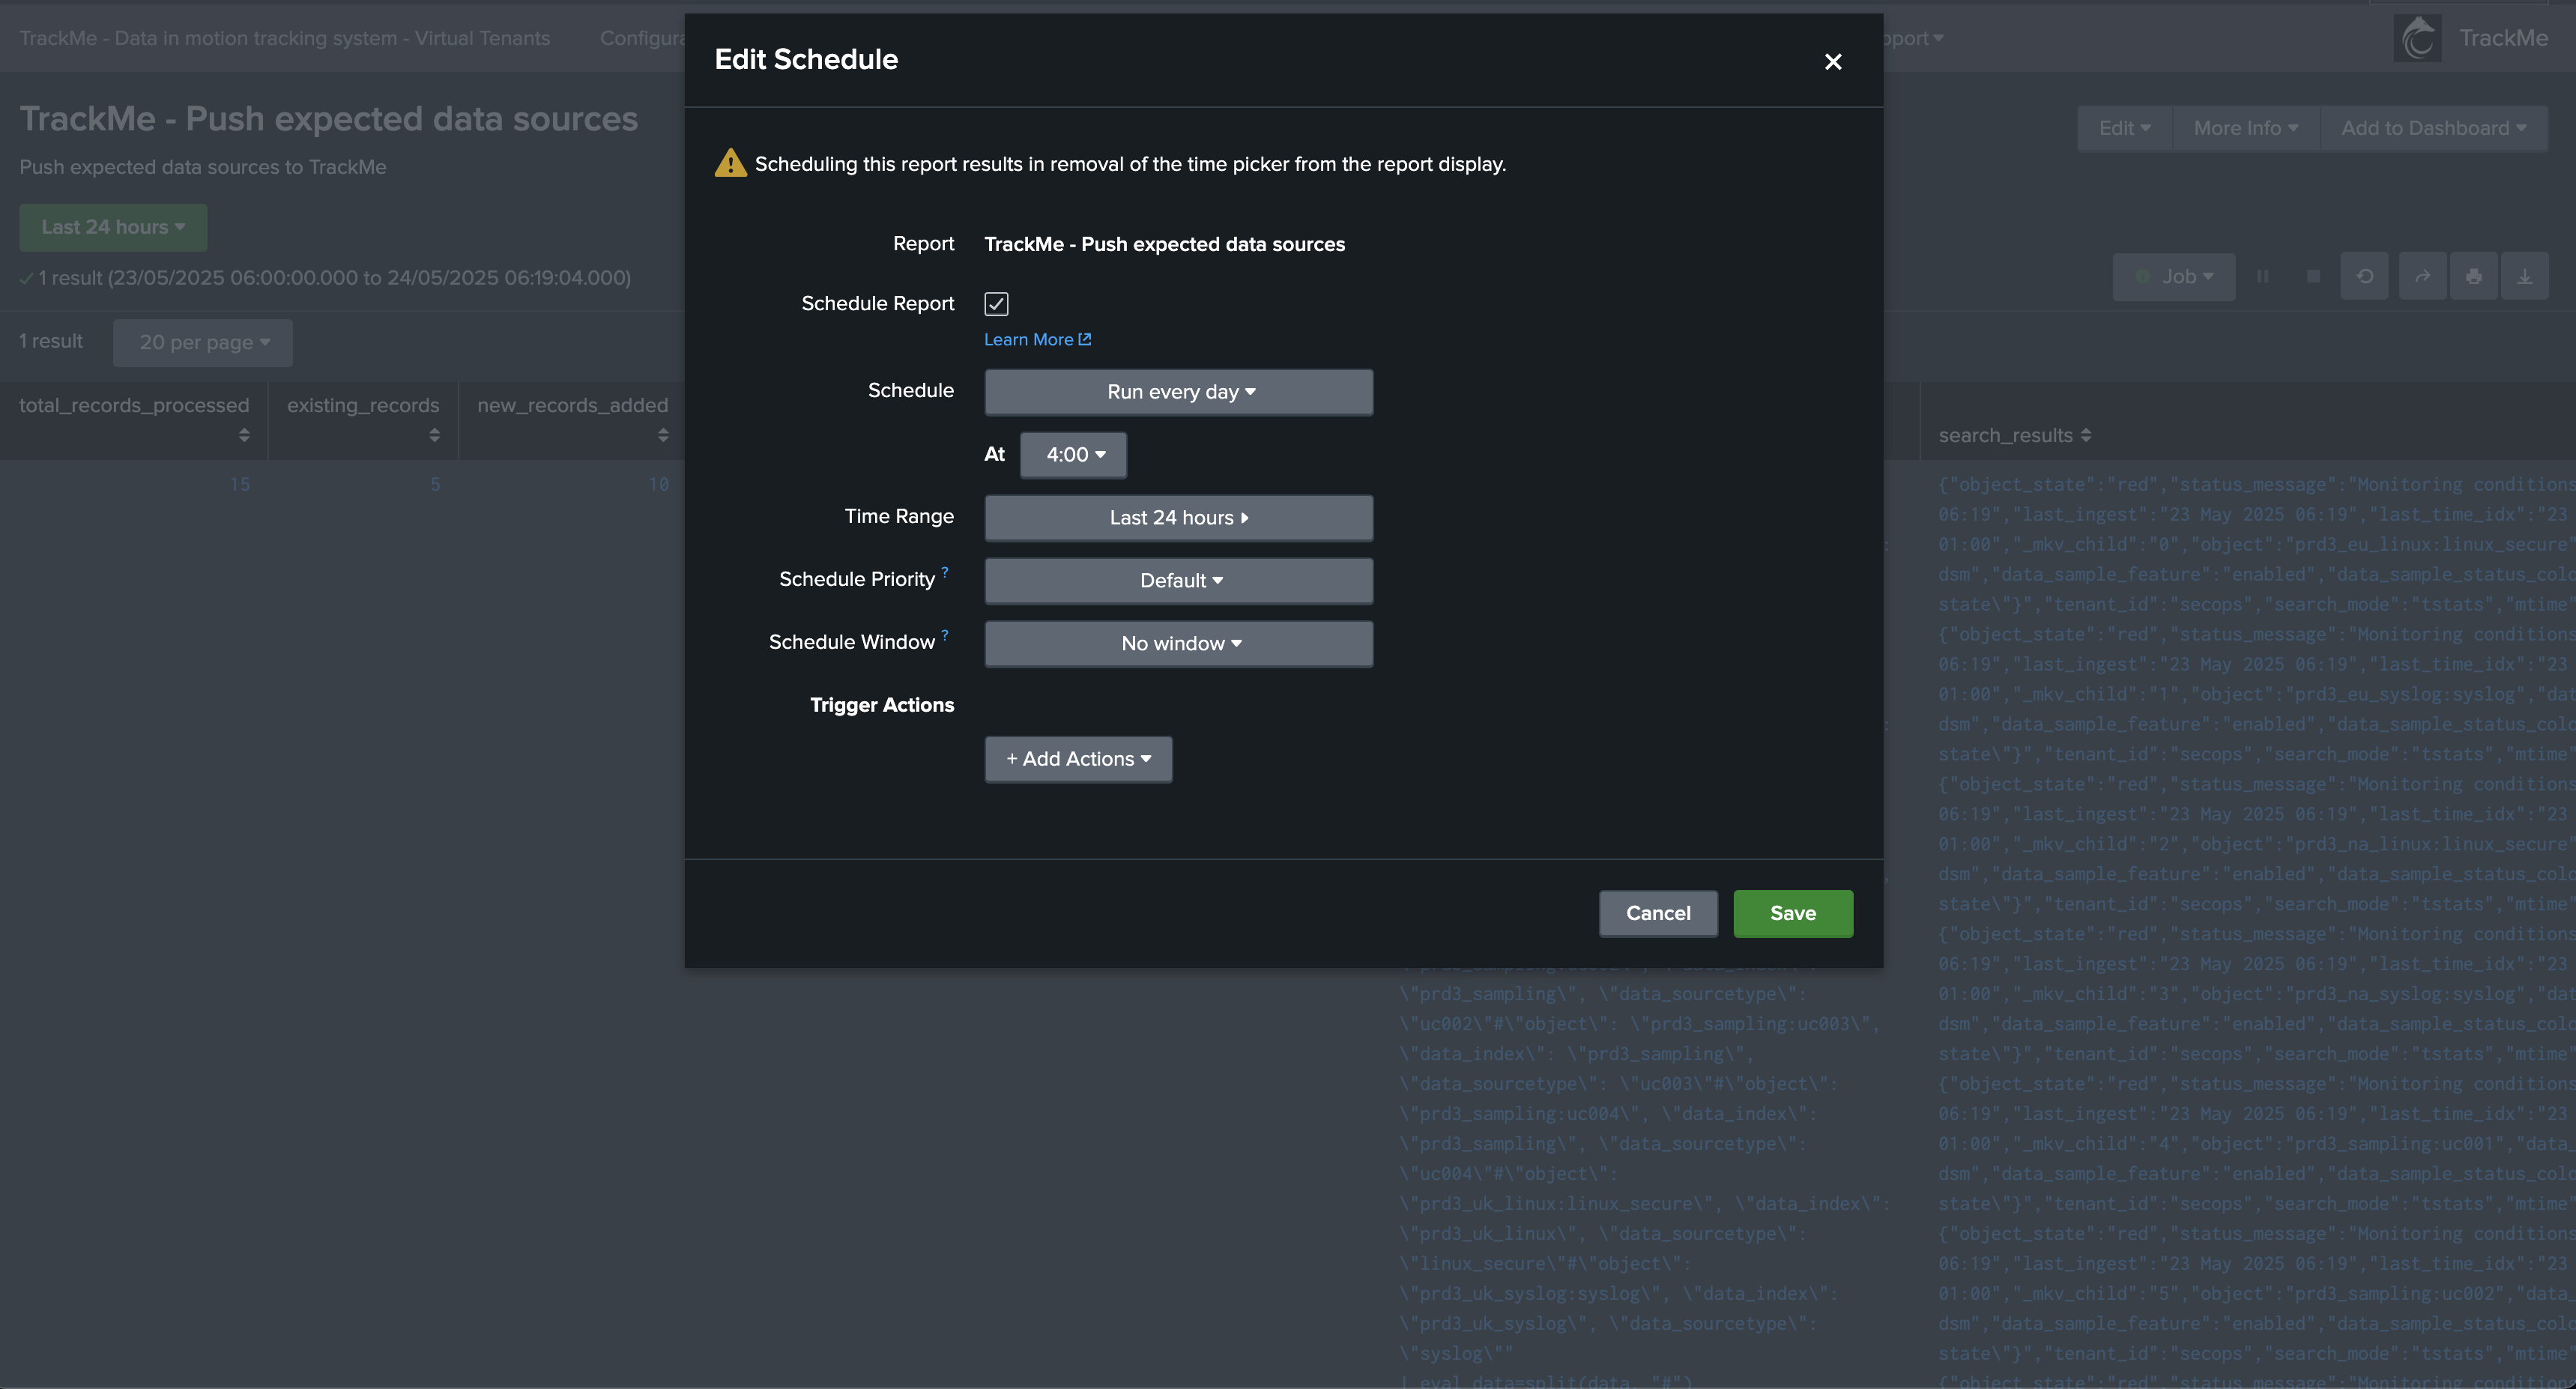Screen dimensions: 2576x1389
Task: Expand the Last 24 hours time range
Action: point(1178,518)
